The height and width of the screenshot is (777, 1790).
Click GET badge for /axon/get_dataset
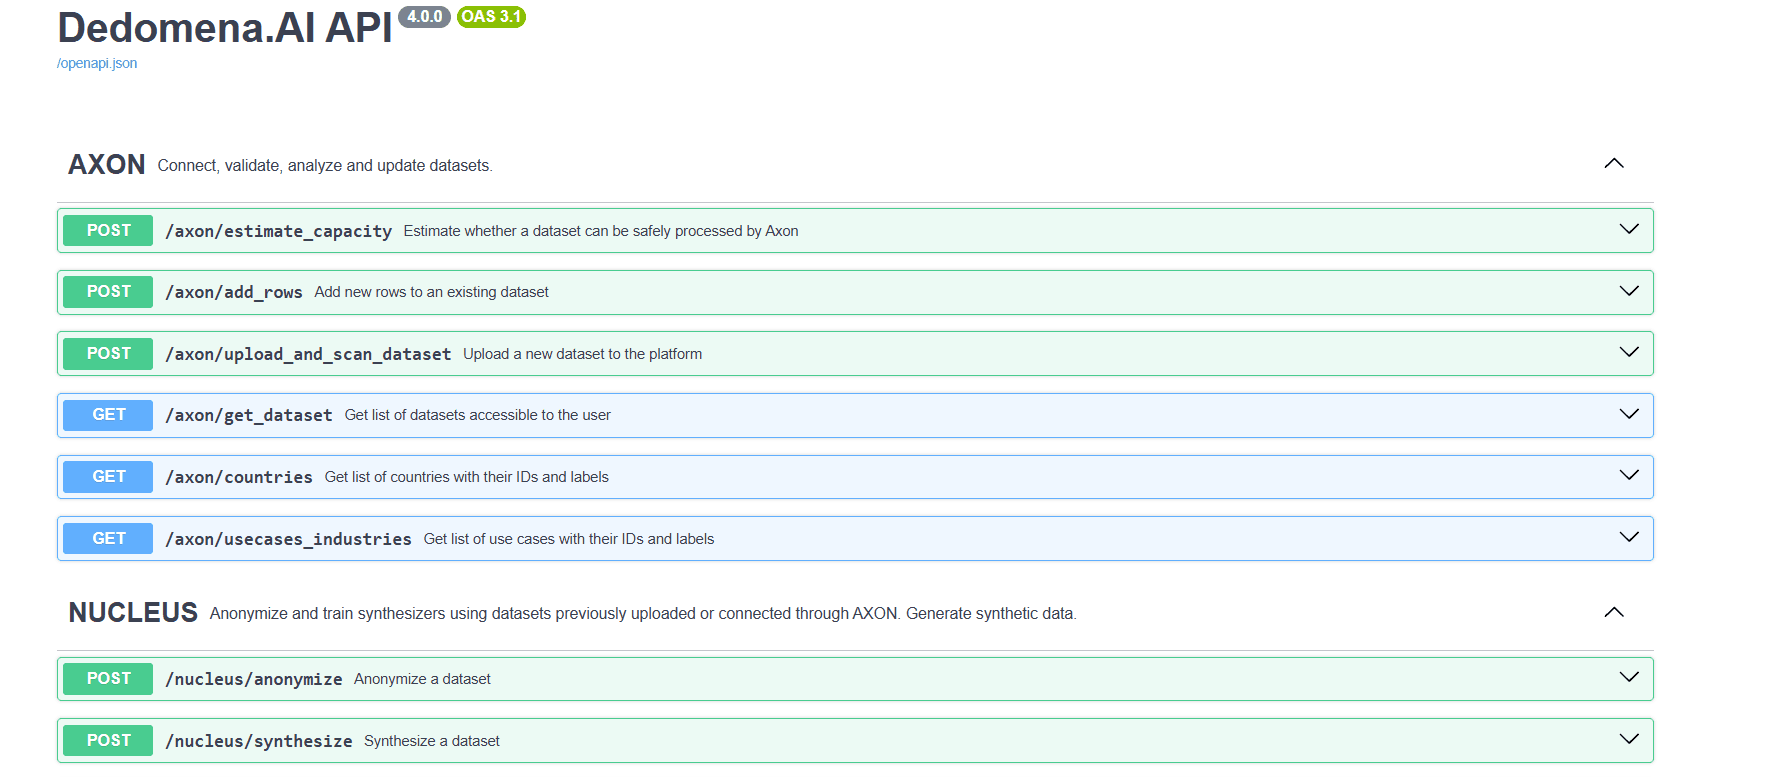pyautogui.click(x=108, y=414)
